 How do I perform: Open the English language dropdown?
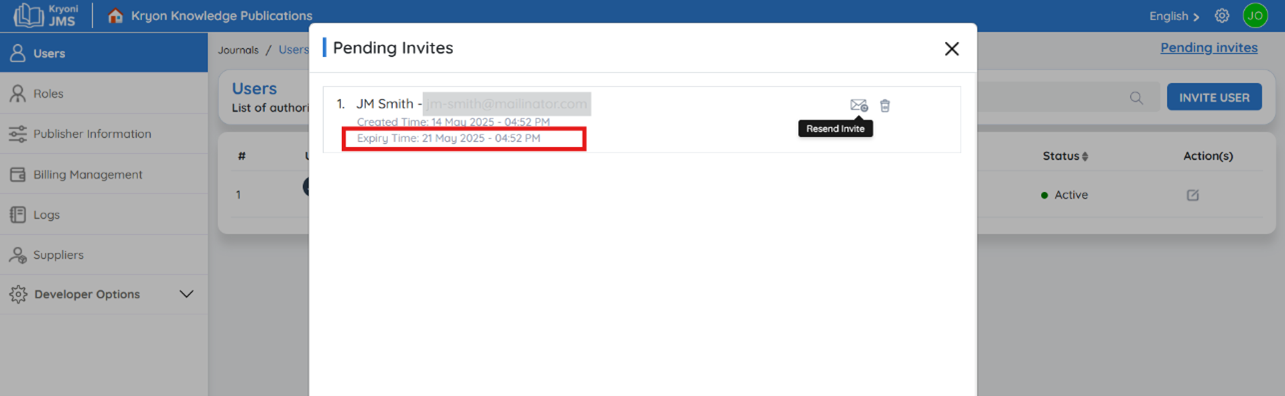(1175, 16)
